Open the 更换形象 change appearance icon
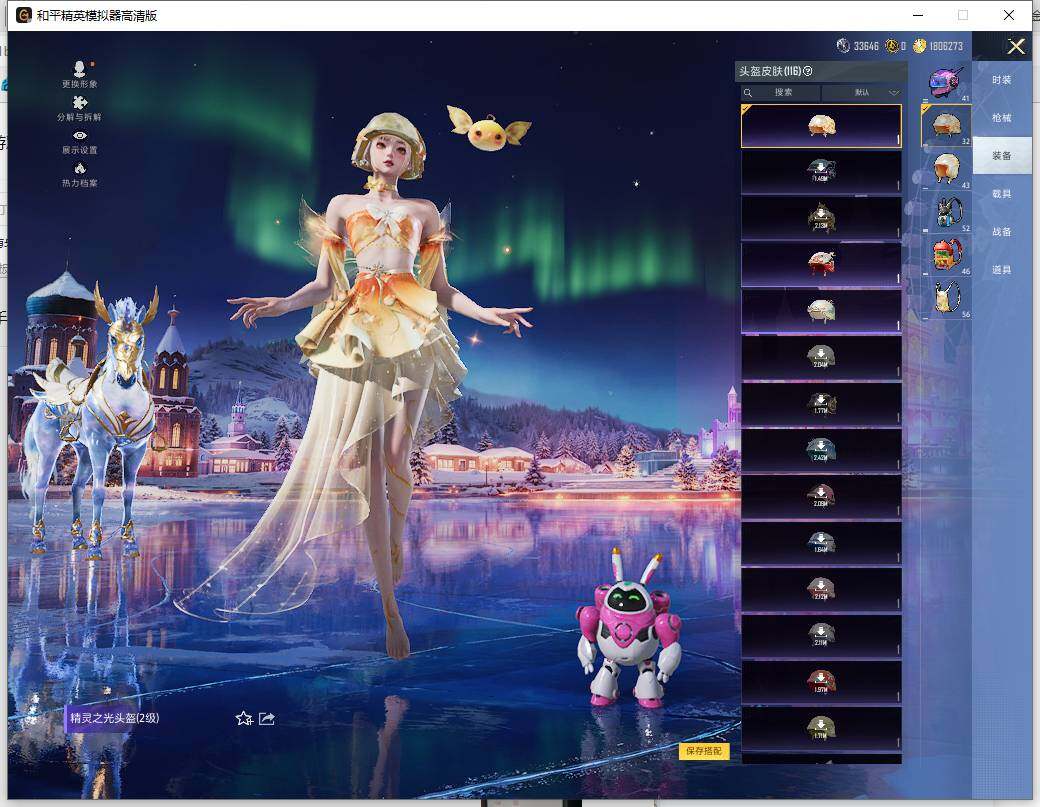This screenshot has width=1040, height=807. click(x=80, y=74)
